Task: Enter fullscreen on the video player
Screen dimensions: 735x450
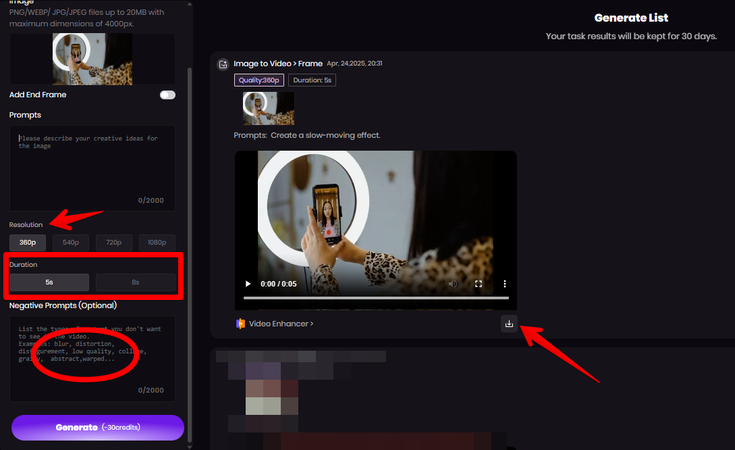Action: (x=479, y=284)
